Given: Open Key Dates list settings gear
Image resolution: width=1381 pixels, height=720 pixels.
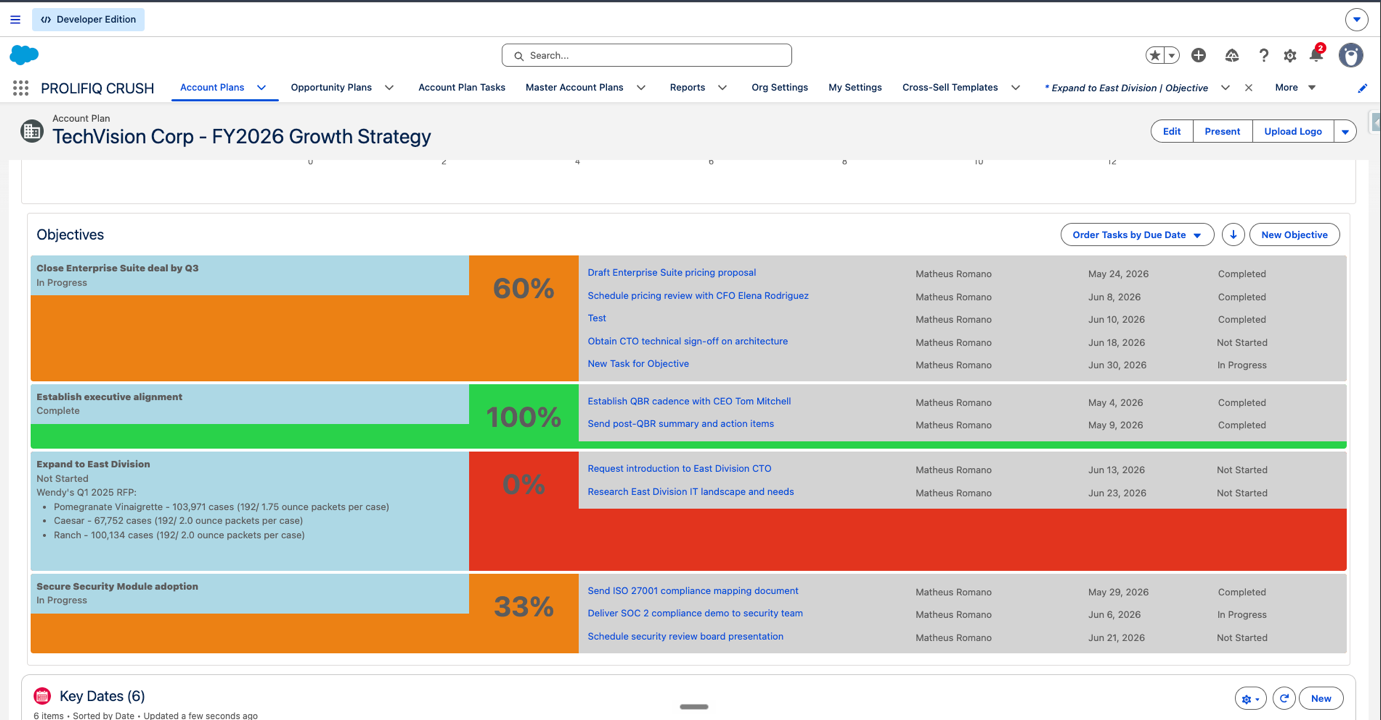Looking at the screenshot, I should tap(1250, 698).
